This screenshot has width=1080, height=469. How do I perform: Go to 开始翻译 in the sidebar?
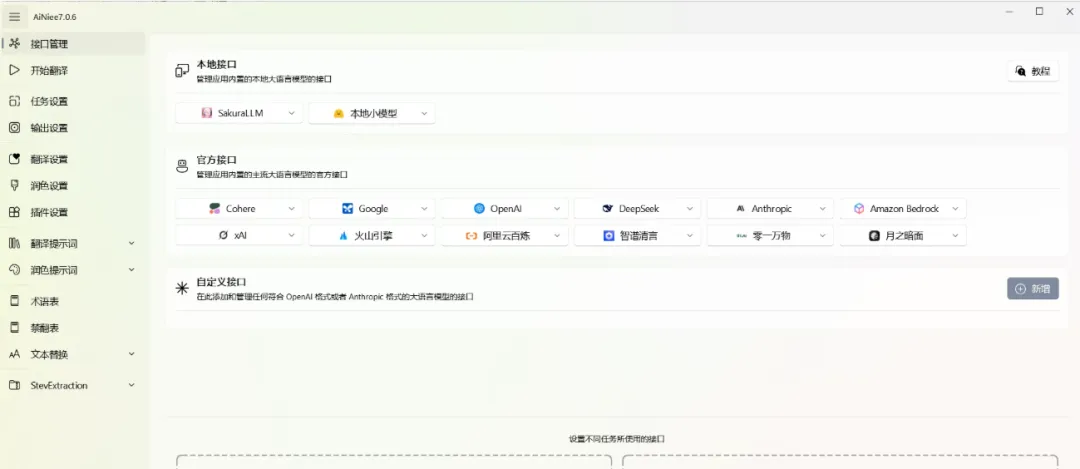pyautogui.click(x=72, y=70)
